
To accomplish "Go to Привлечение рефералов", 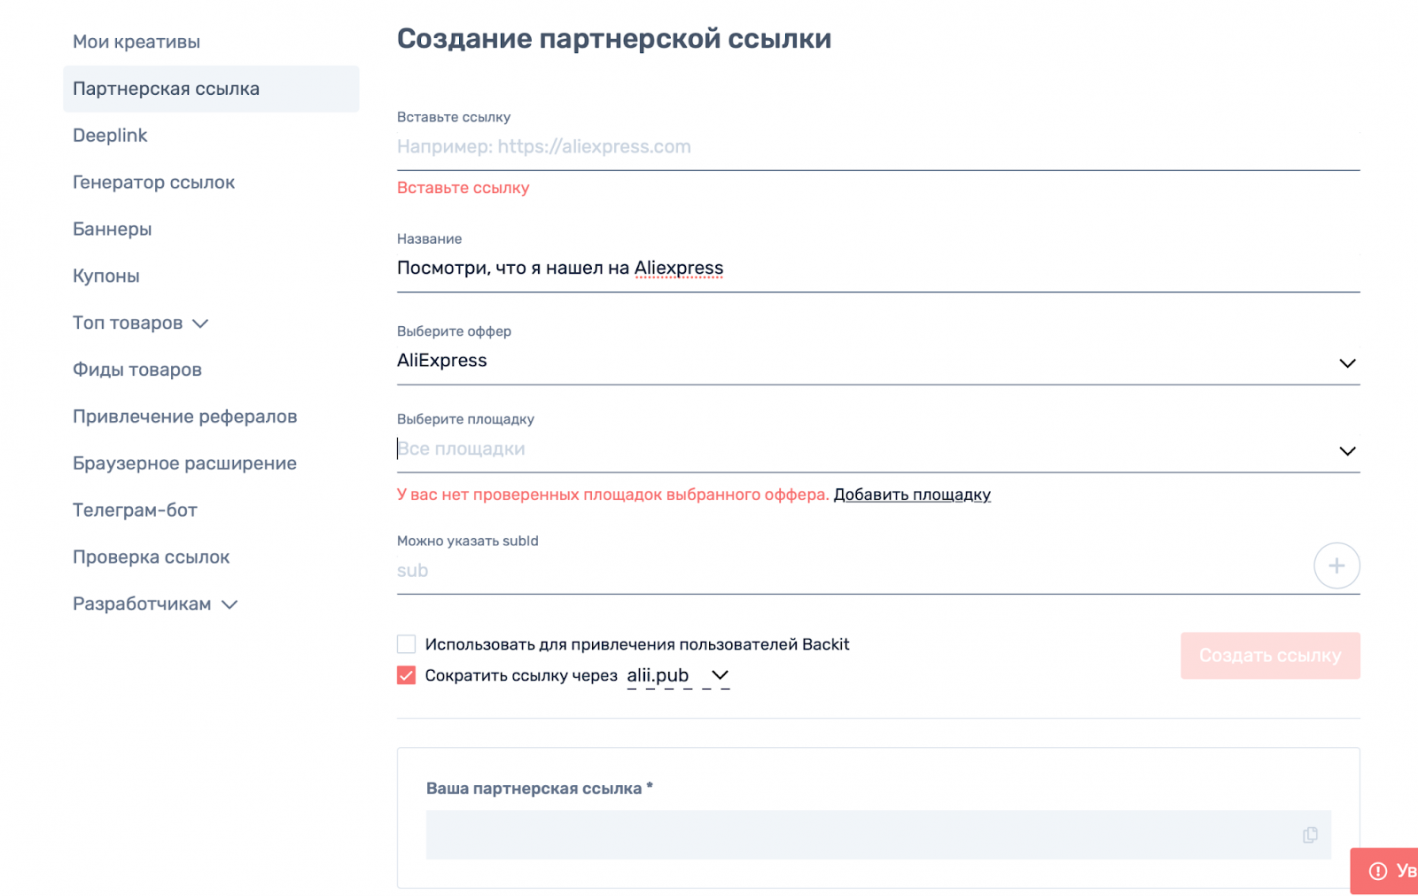I will [185, 416].
